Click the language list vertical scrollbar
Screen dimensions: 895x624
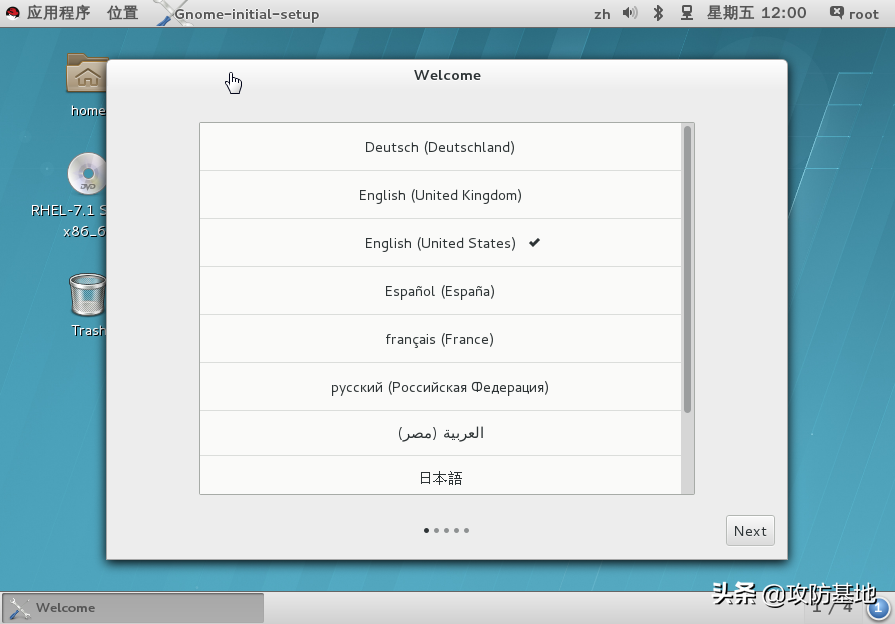point(687,268)
